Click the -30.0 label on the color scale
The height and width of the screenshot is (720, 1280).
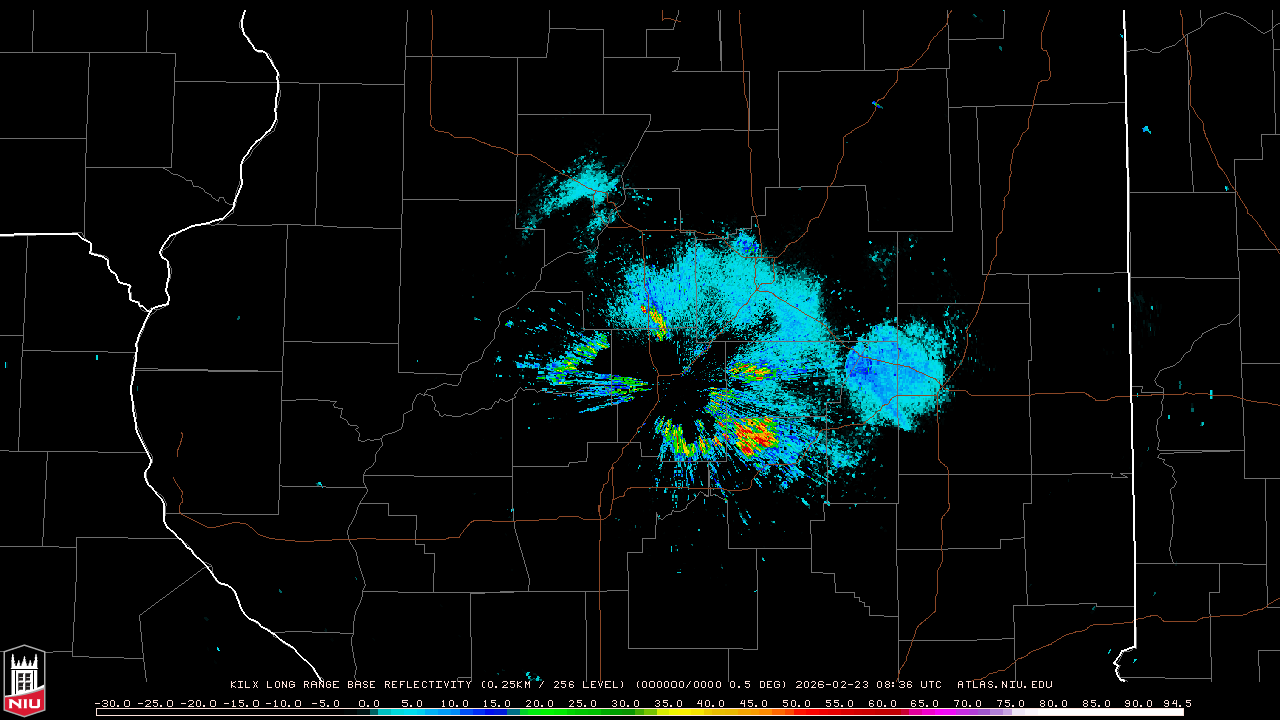point(111,703)
